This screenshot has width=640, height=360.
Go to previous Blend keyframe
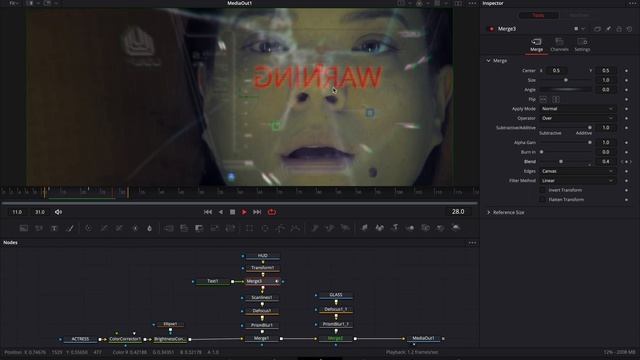(x=622, y=162)
